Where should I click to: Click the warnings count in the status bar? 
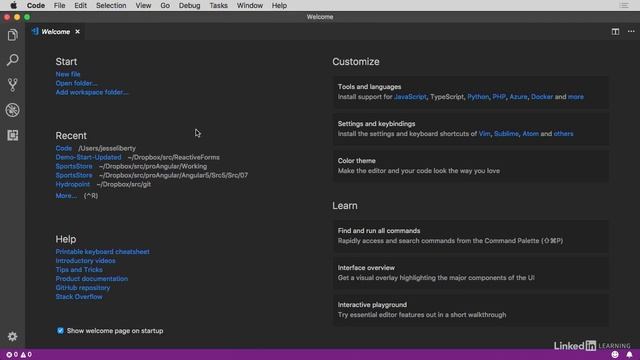coord(26,355)
